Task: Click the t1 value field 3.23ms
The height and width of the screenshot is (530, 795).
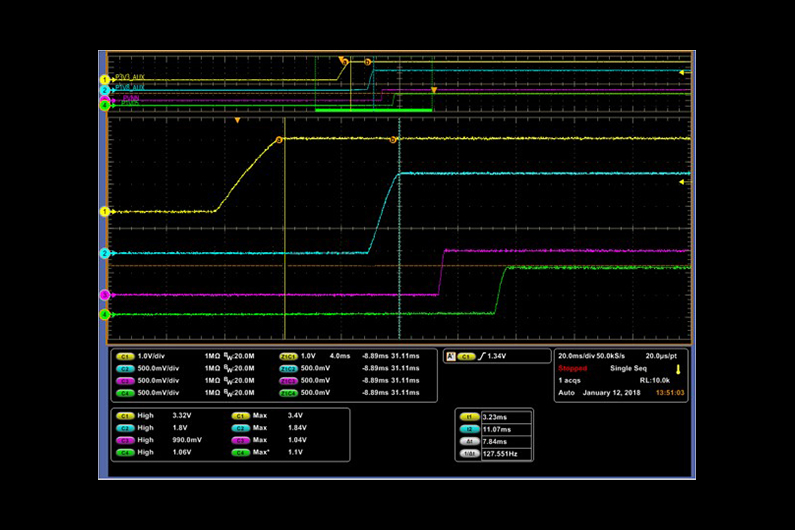Action: 506,417
